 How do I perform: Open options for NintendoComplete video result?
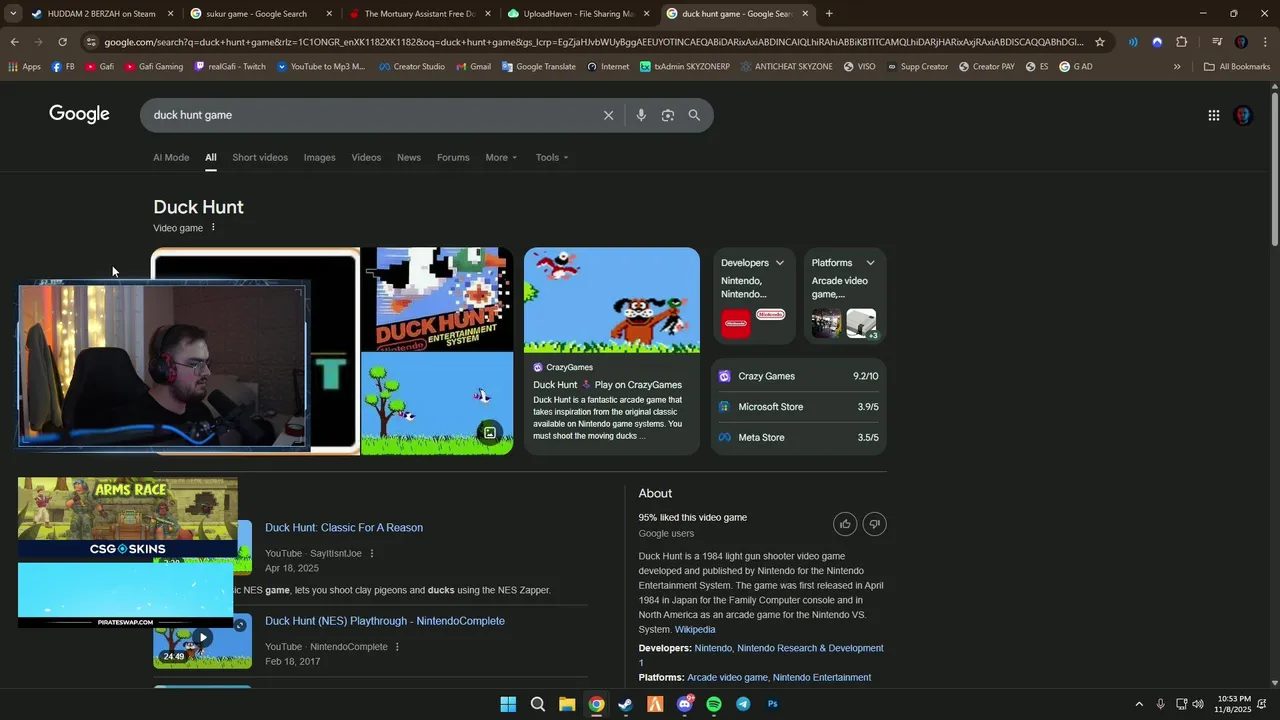pos(397,647)
